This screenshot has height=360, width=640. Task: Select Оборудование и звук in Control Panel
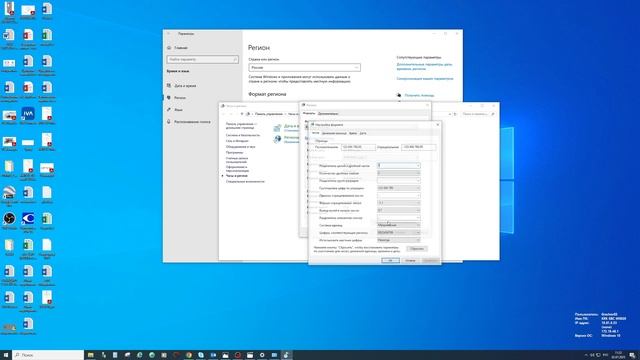tap(240, 147)
